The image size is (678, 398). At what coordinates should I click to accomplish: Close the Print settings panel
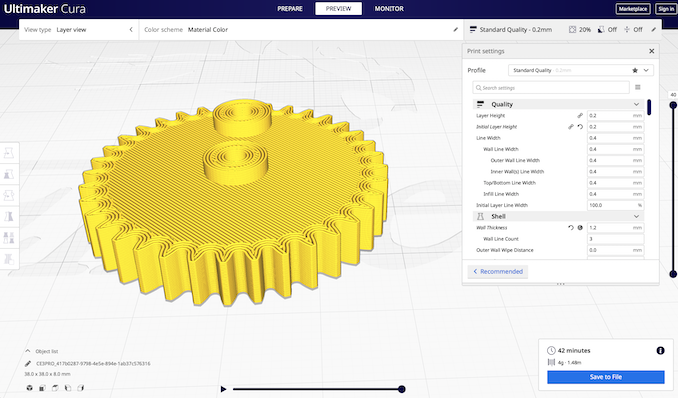(x=652, y=51)
